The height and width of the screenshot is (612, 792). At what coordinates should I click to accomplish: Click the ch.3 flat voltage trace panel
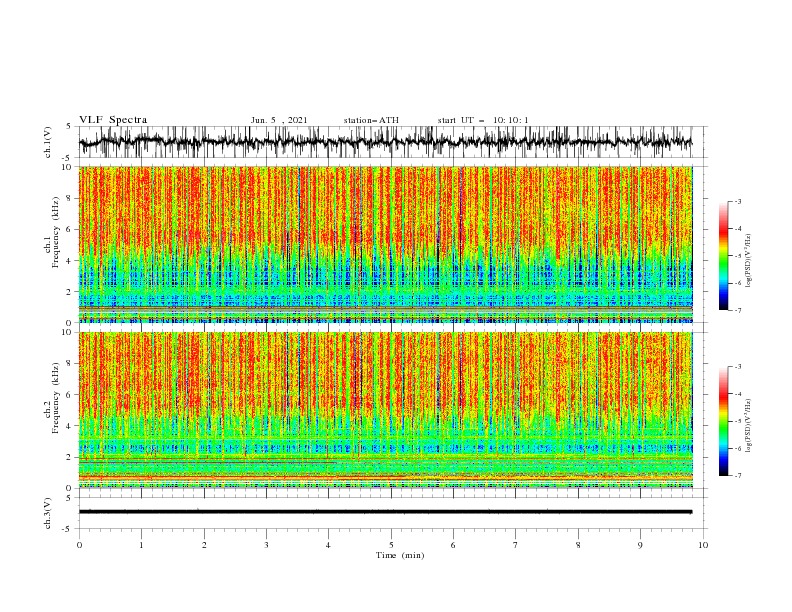click(x=393, y=513)
